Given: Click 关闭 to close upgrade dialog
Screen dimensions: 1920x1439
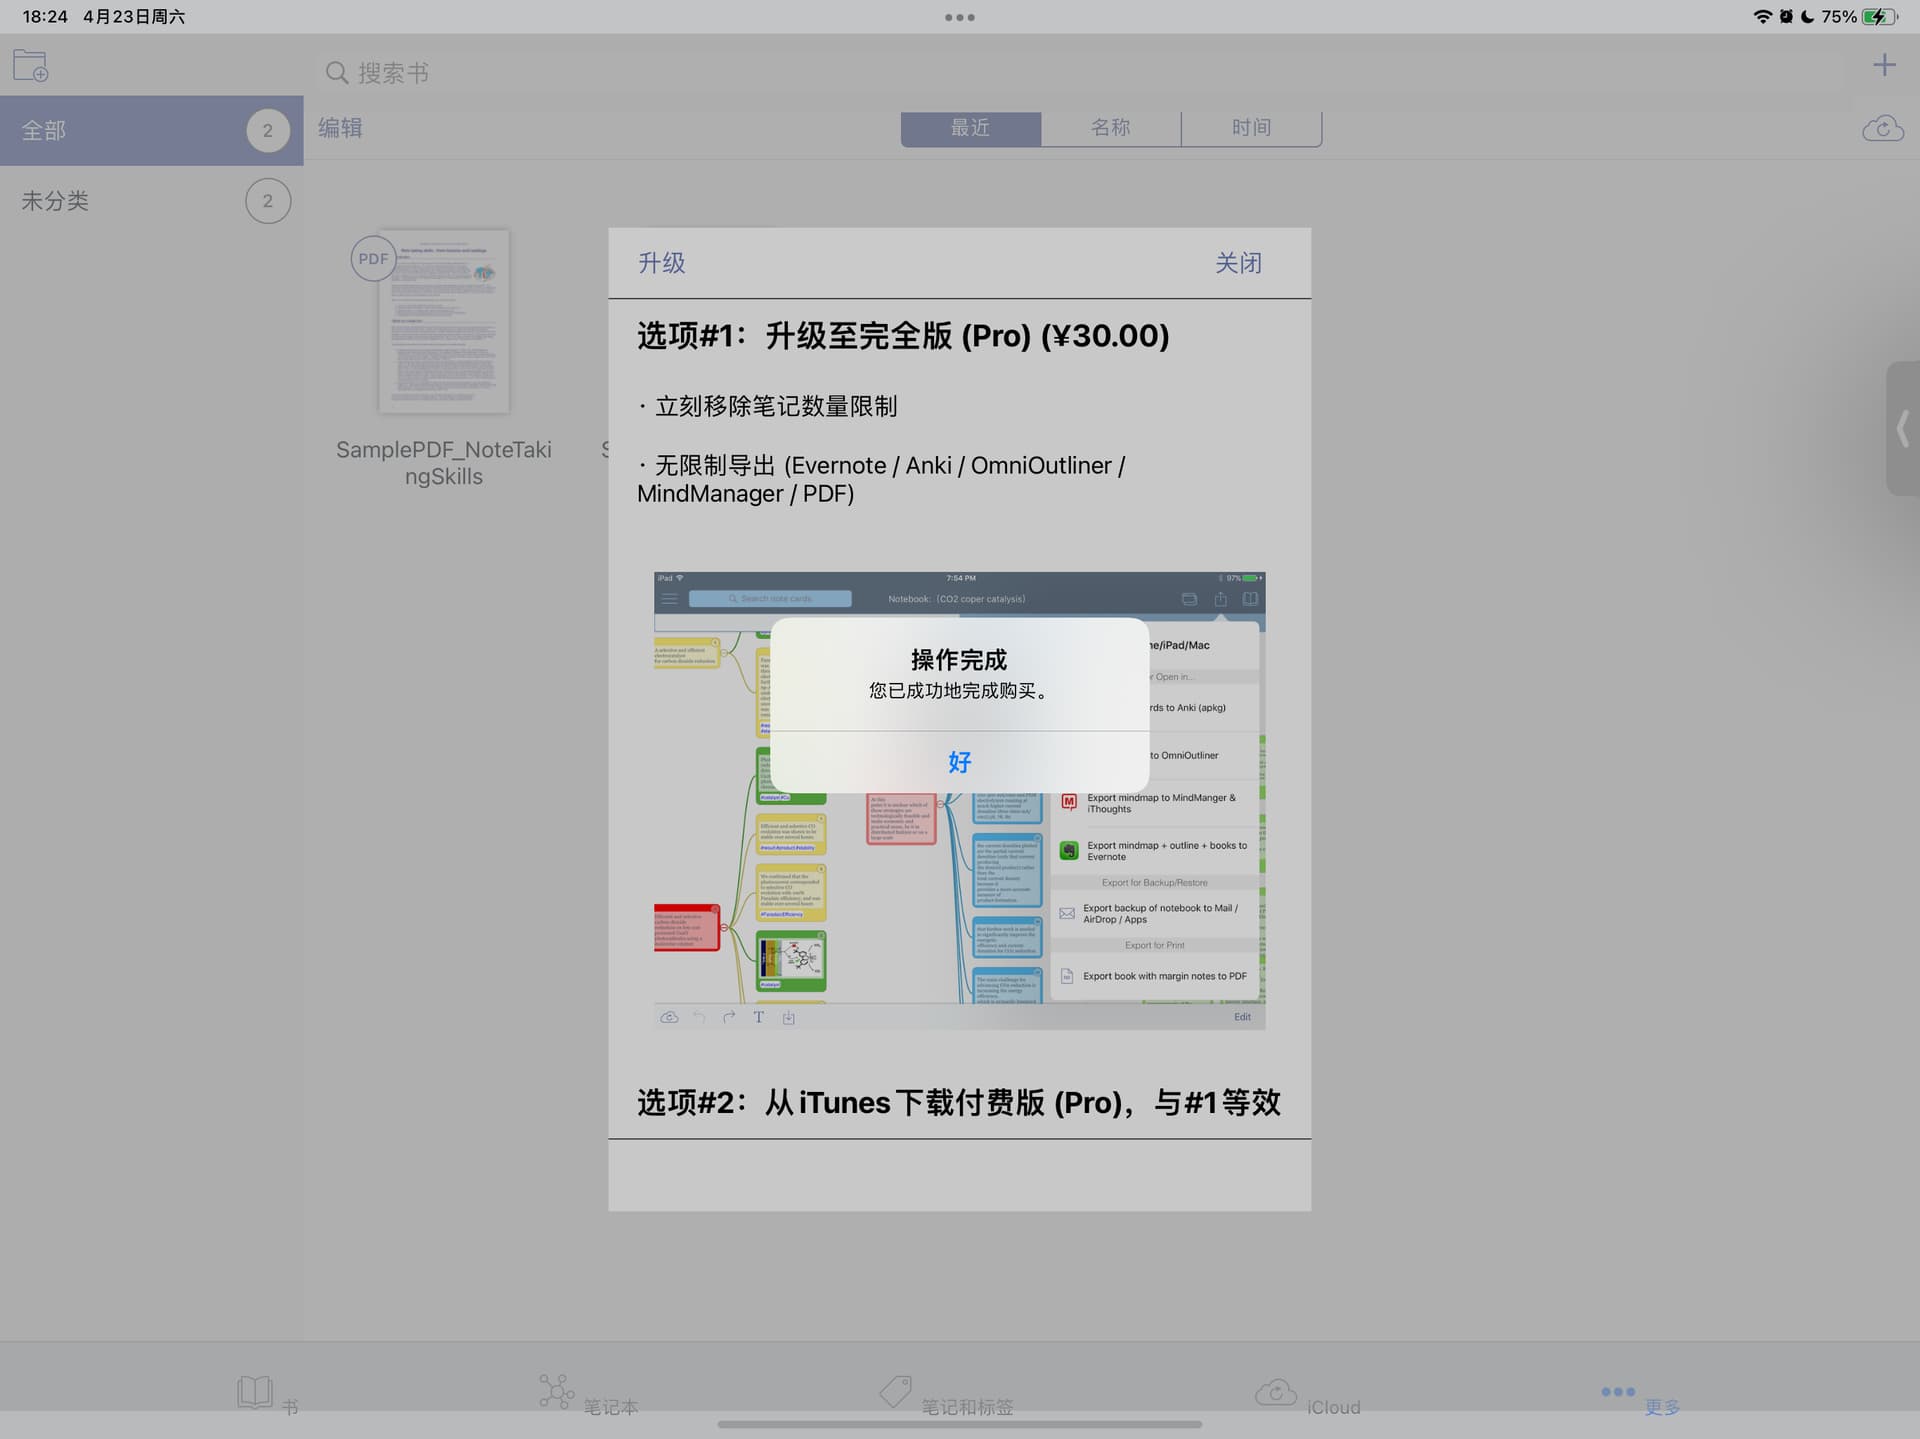Looking at the screenshot, I should pos(1237,263).
